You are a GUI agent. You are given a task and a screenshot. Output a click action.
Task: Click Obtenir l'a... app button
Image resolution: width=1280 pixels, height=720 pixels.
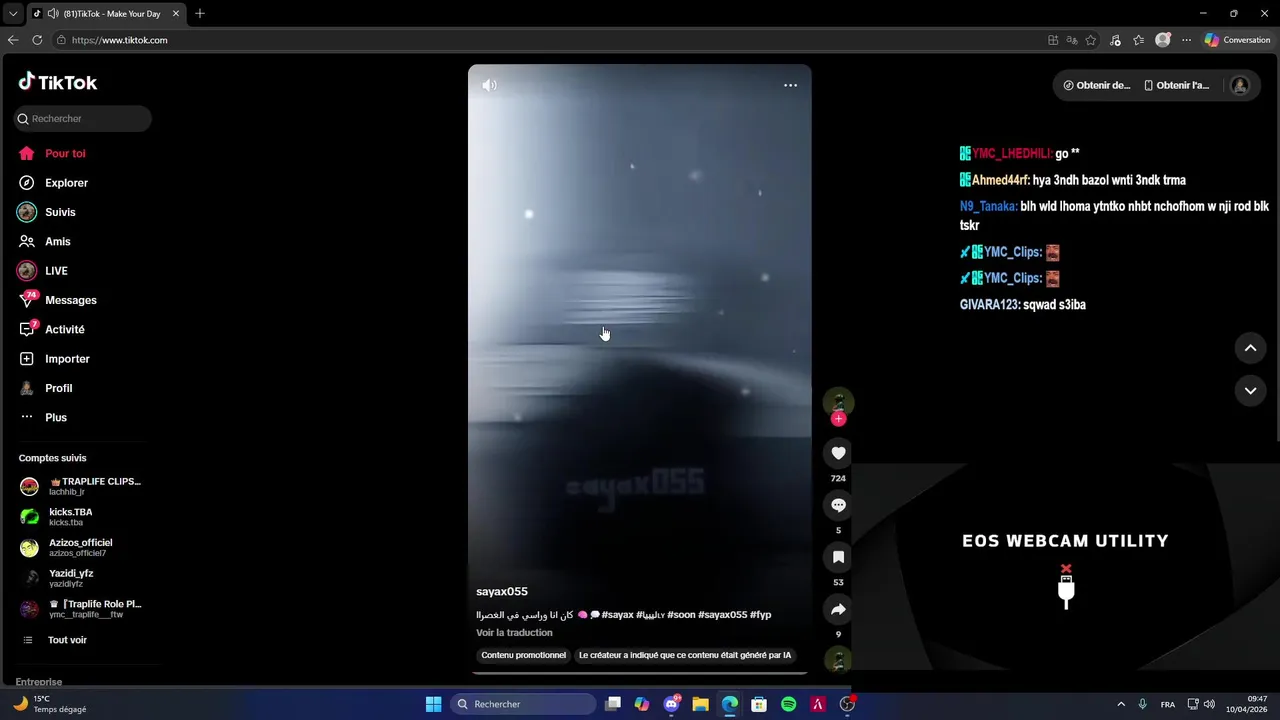tap(1177, 85)
